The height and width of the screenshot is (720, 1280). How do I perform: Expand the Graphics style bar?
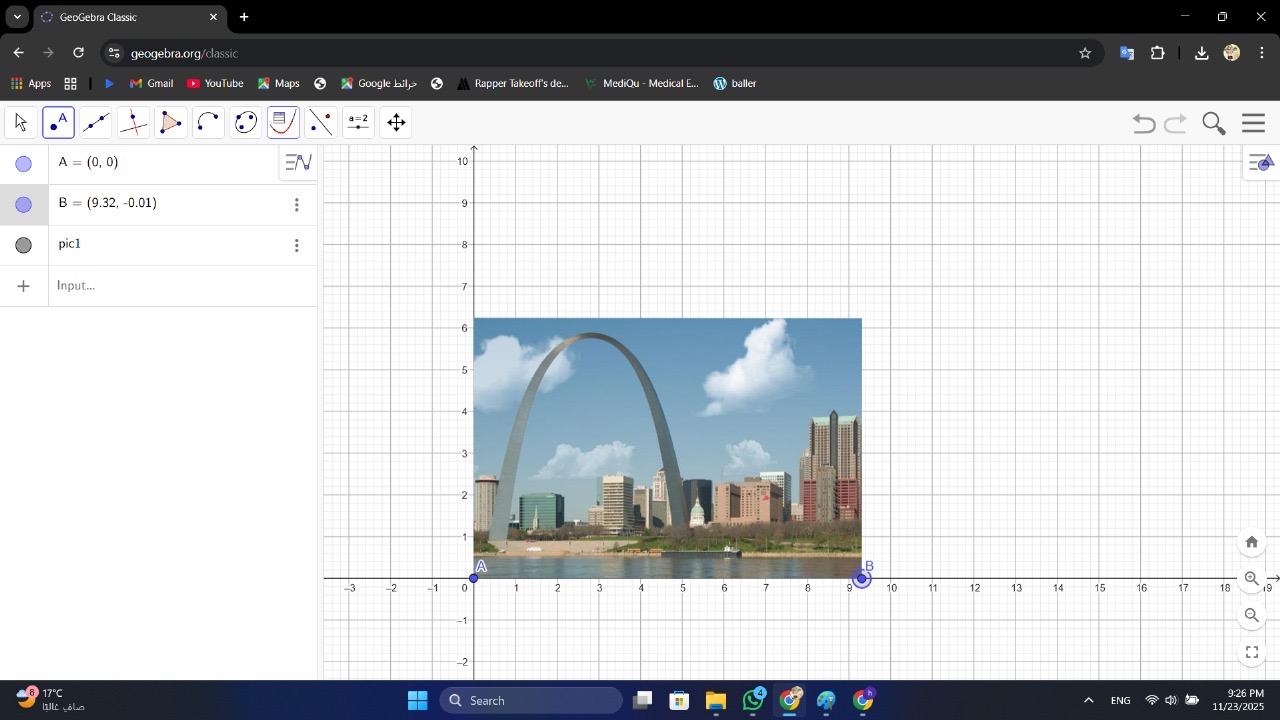click(1260, 163)
